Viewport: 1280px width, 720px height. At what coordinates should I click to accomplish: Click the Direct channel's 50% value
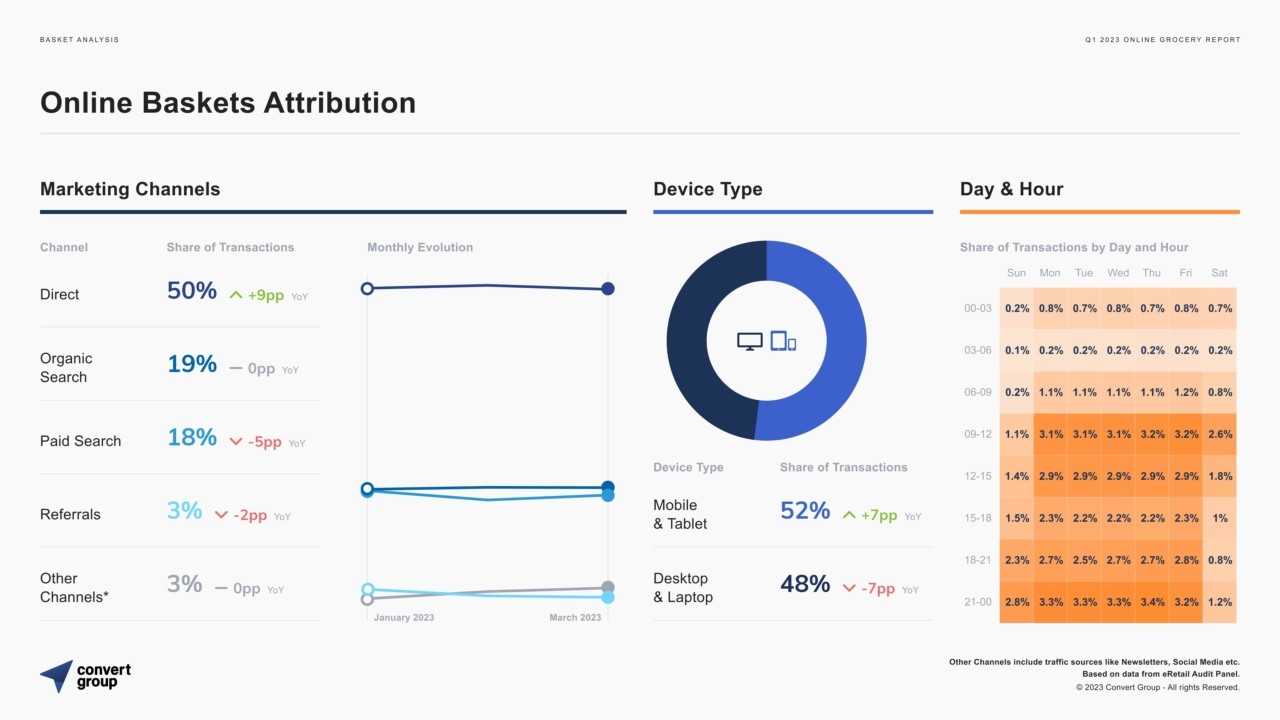point(192,291)
